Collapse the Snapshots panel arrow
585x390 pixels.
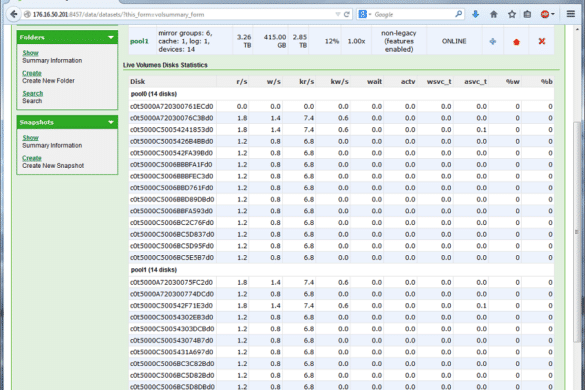tap(111, 122)
